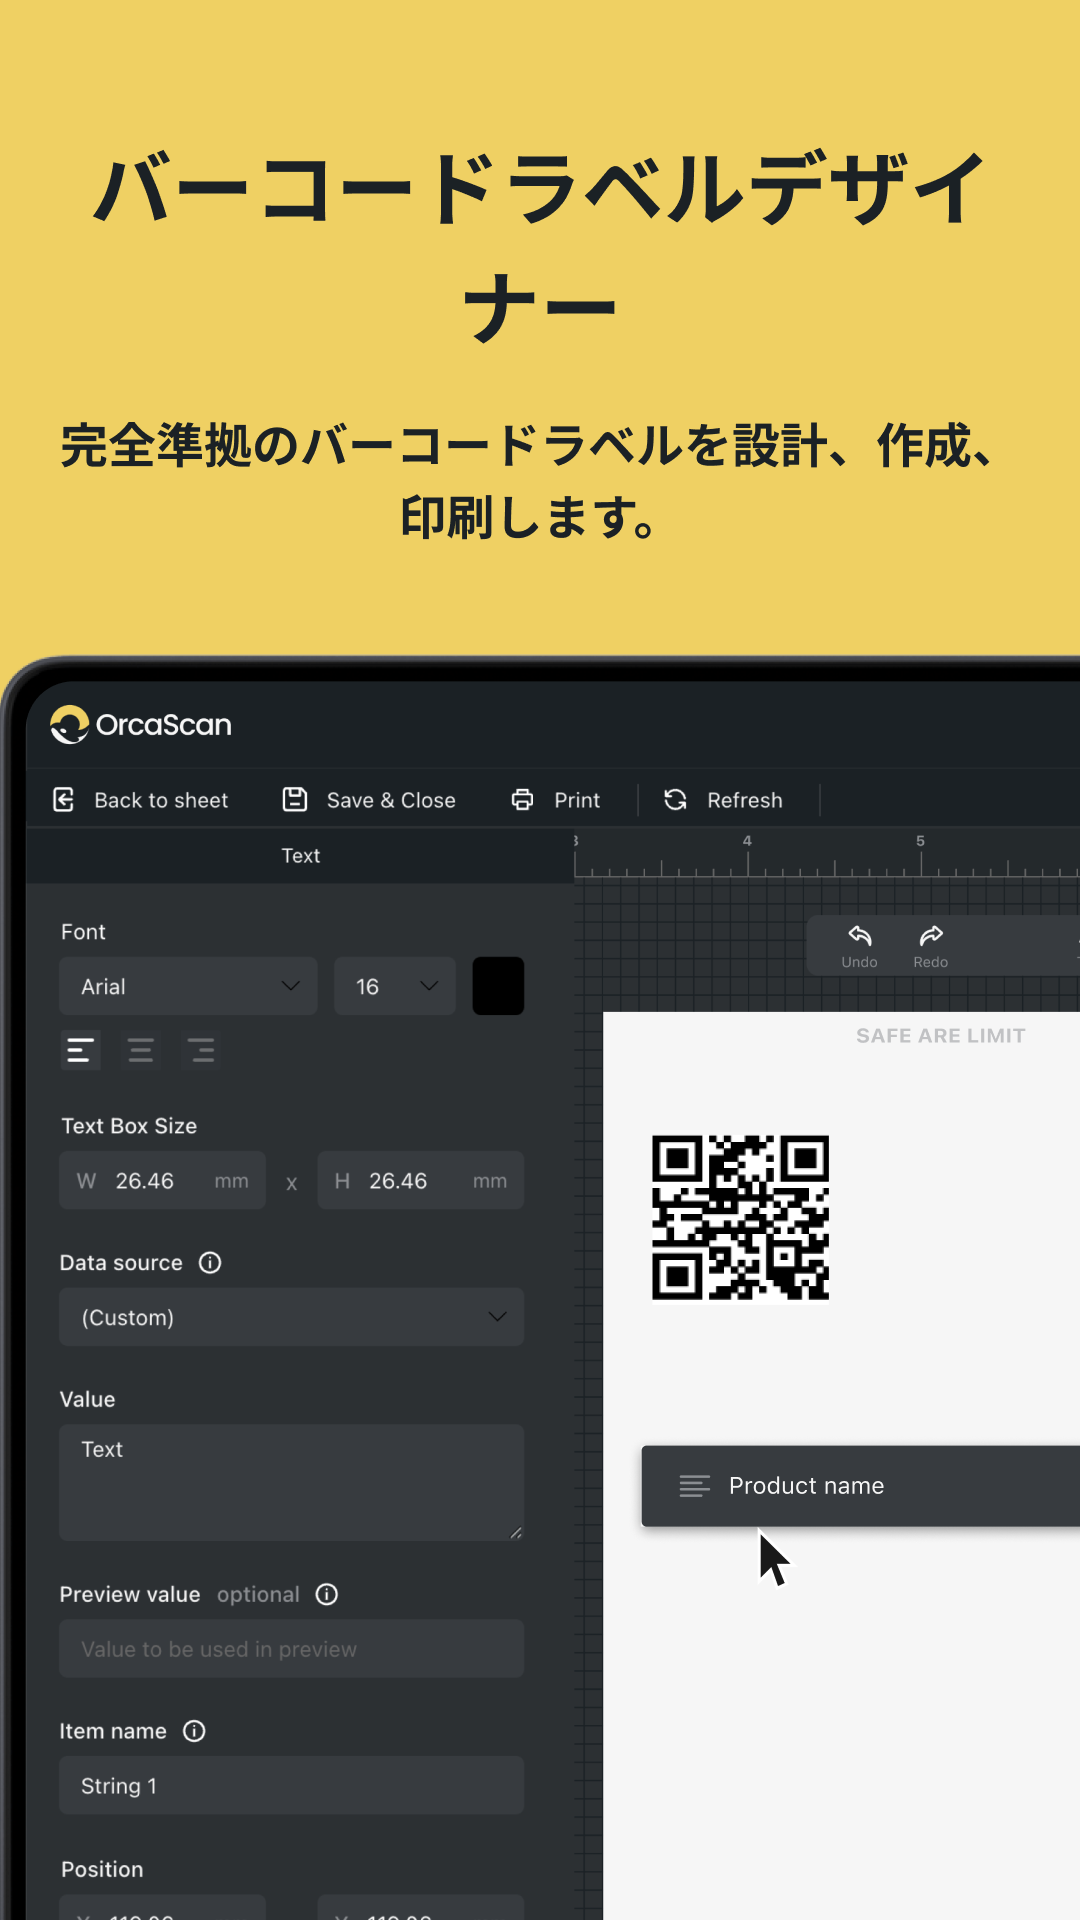
Task: Open the font size 16 dropdown
Action: (395, 986)
